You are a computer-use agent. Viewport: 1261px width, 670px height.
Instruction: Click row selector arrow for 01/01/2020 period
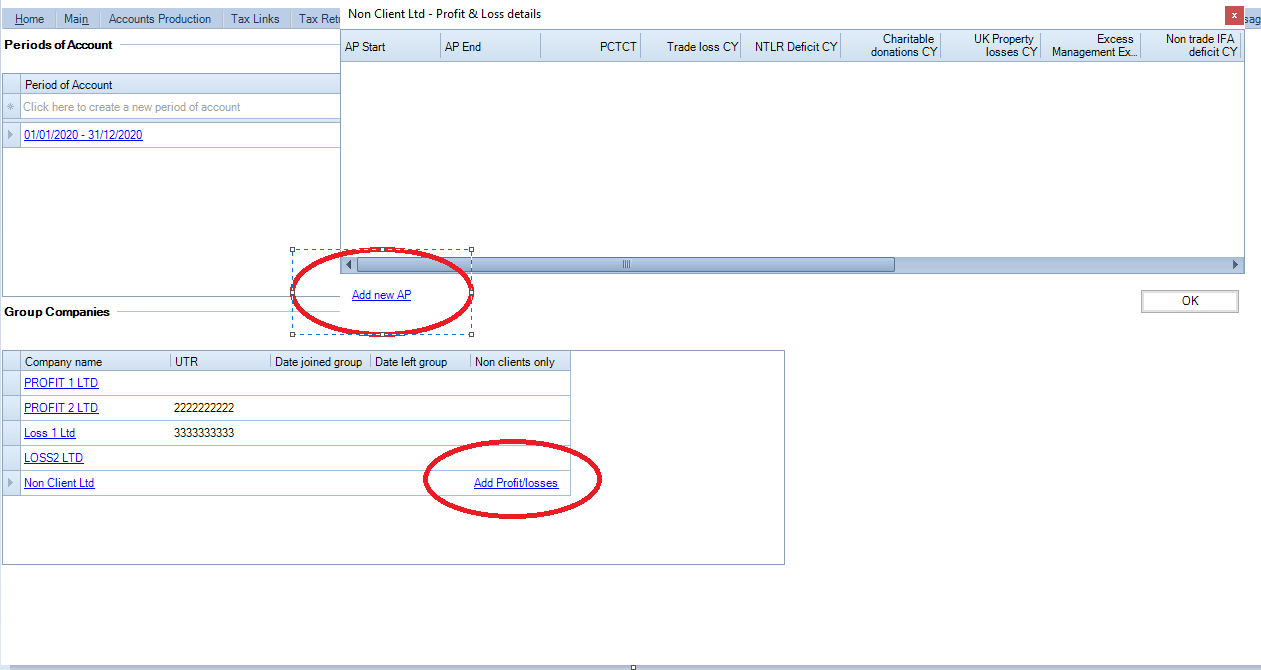tap(11, 135)
